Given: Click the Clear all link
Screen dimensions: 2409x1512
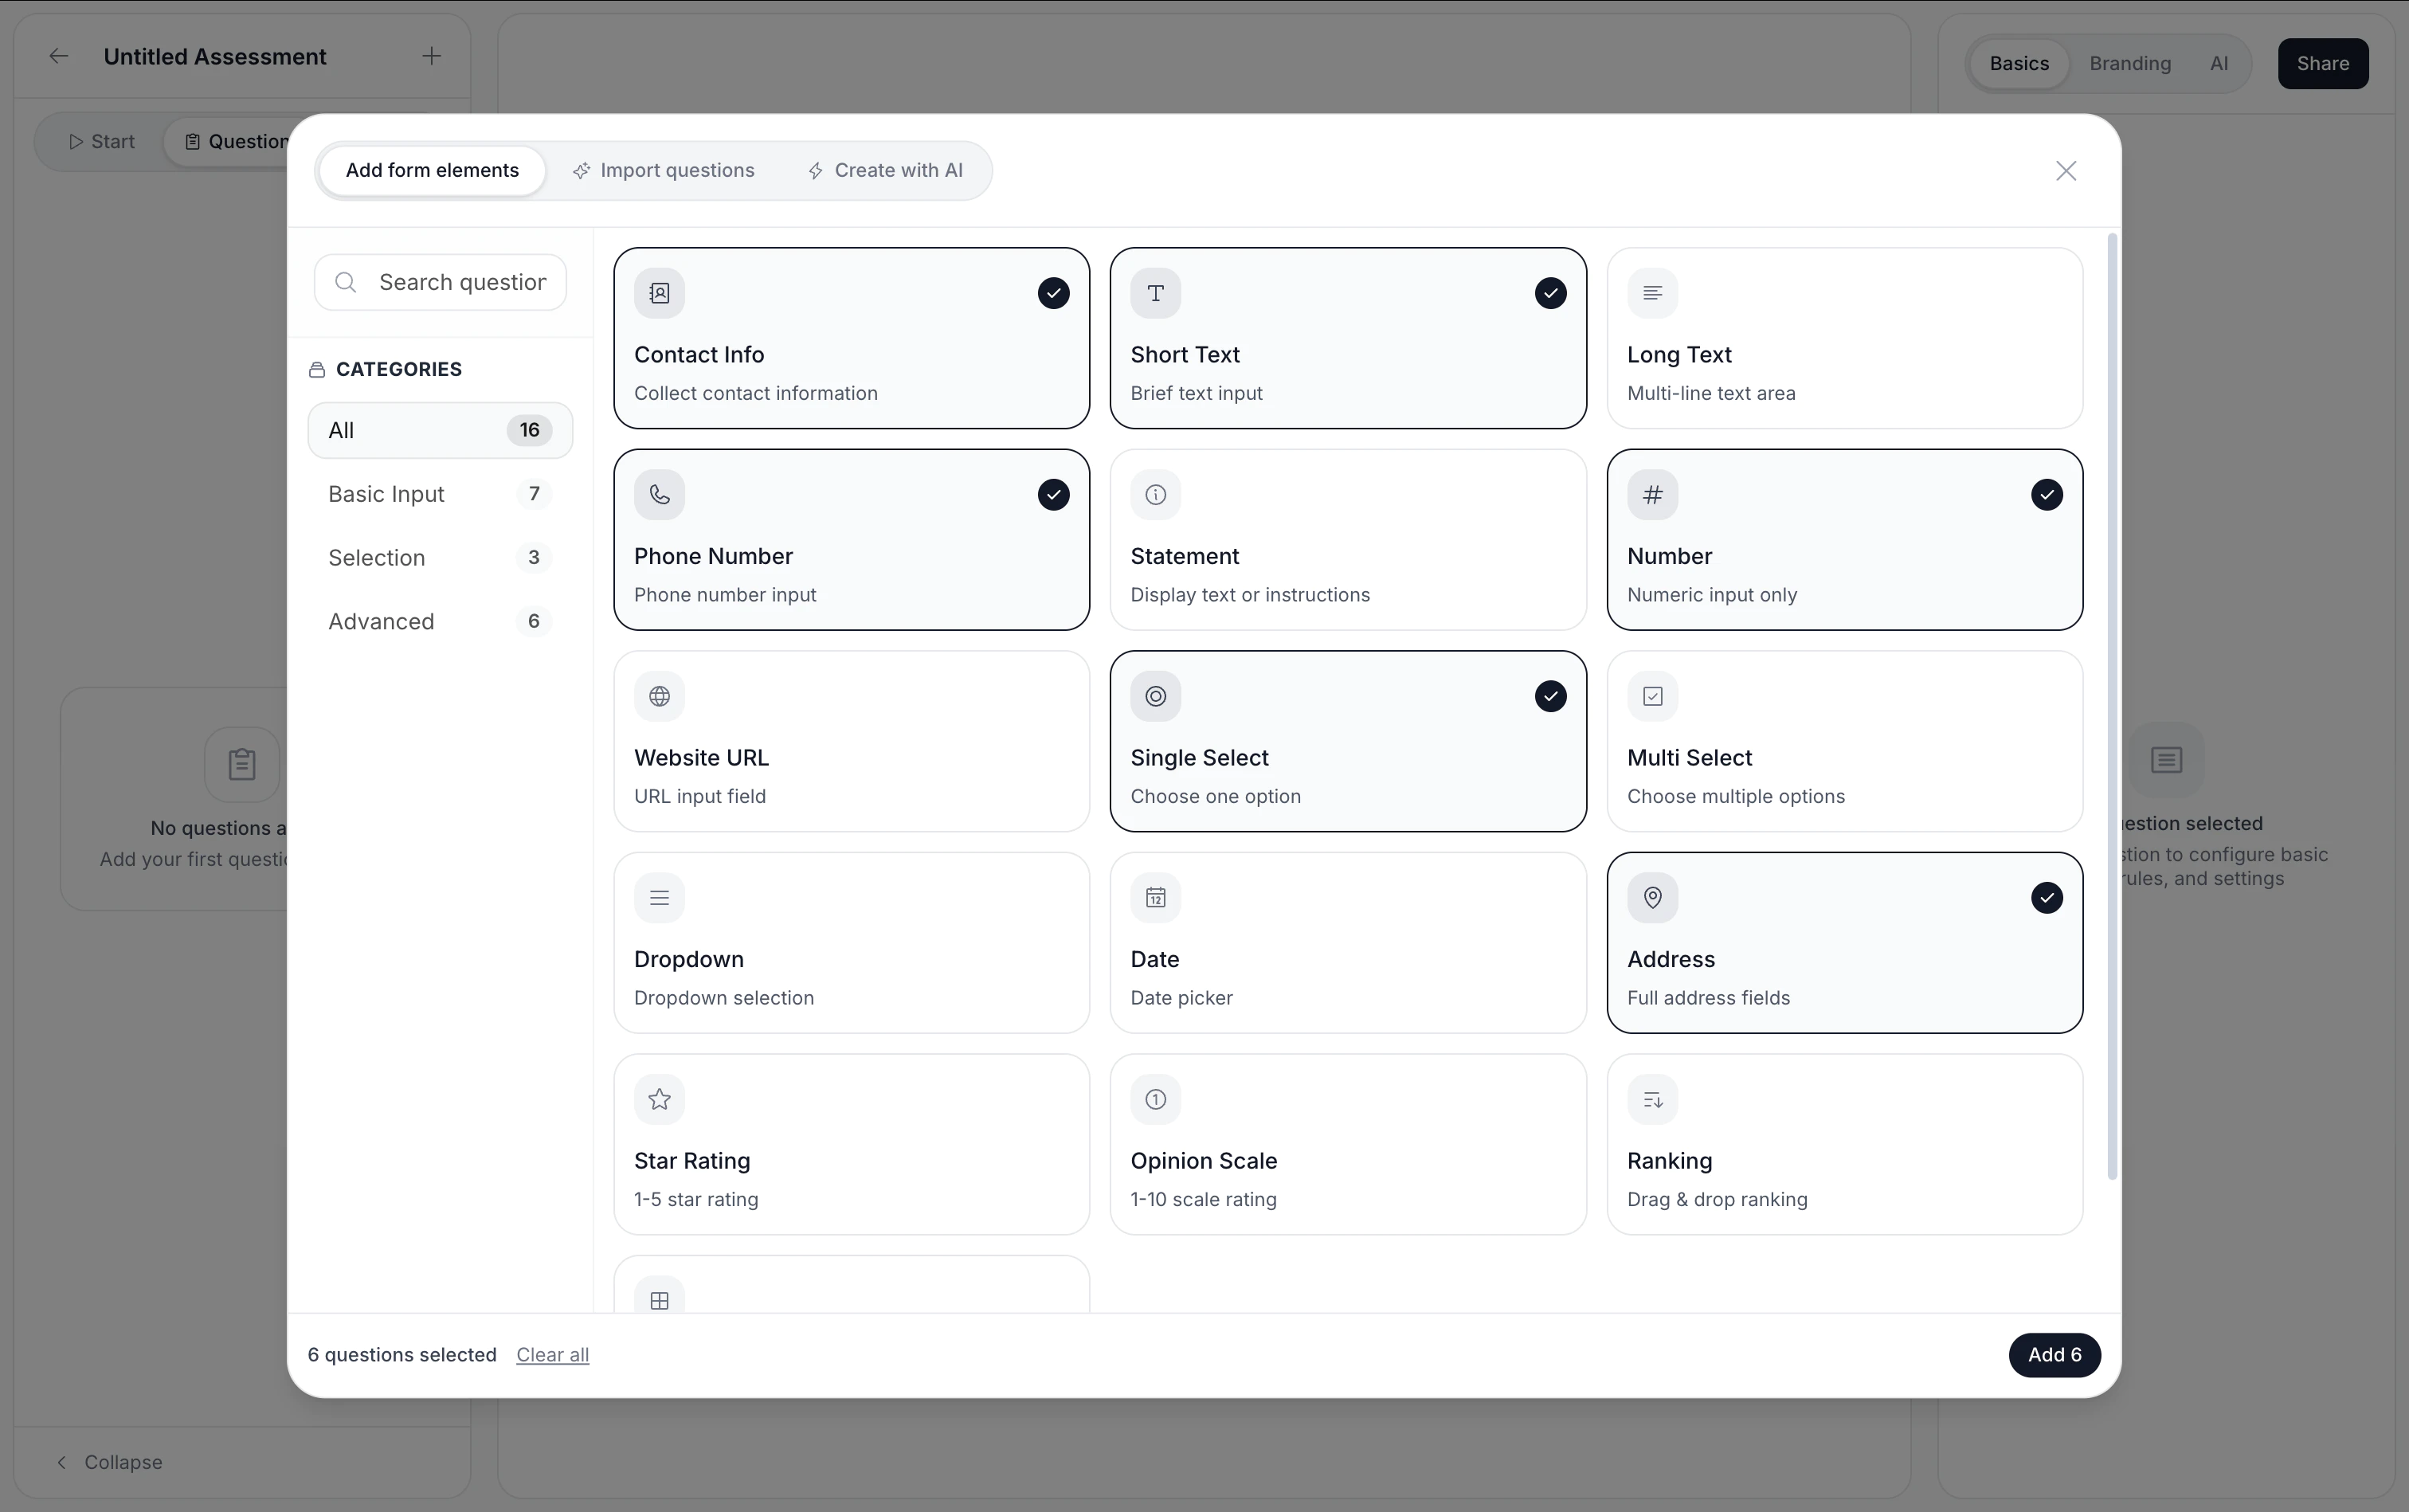Looking at the screenshot, I should [552, 1355].
